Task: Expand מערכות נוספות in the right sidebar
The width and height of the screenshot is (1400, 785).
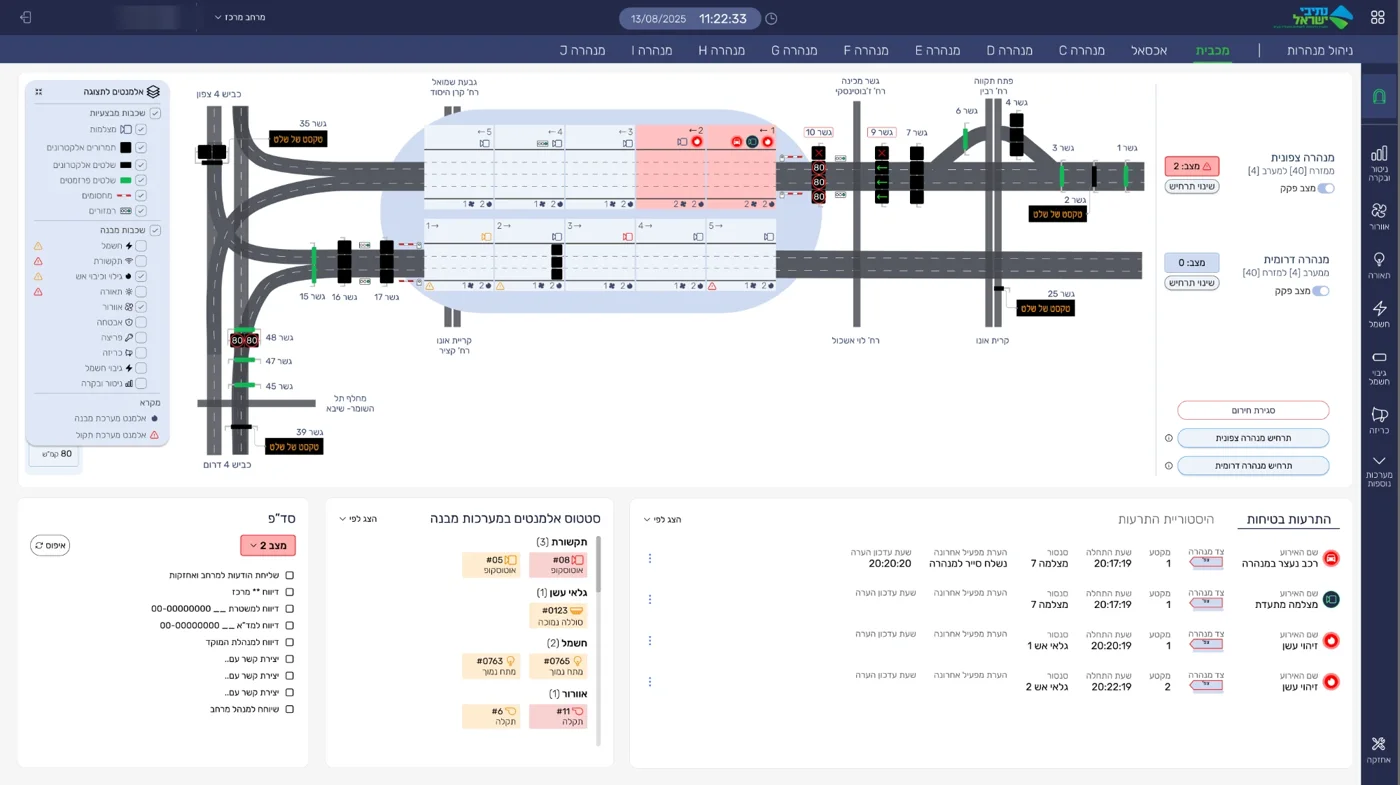Action: (1379, 469)
